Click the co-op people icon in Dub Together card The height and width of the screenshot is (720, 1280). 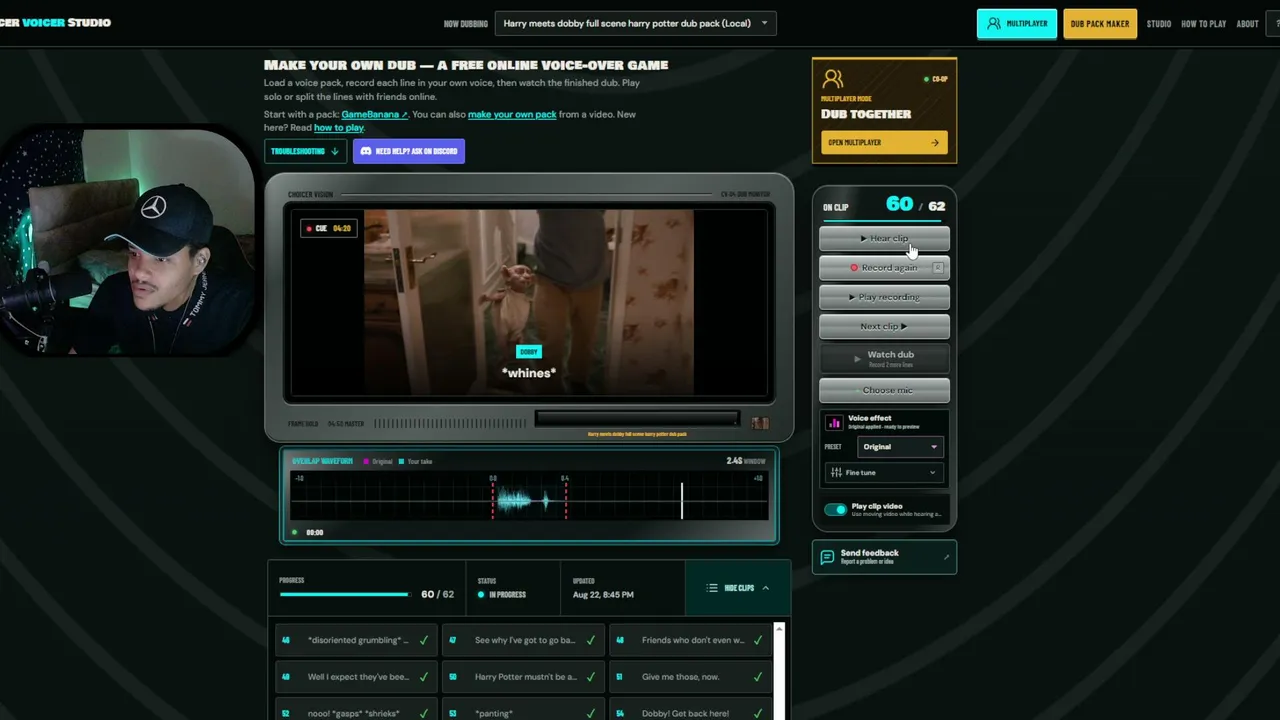tap(833, 78)
